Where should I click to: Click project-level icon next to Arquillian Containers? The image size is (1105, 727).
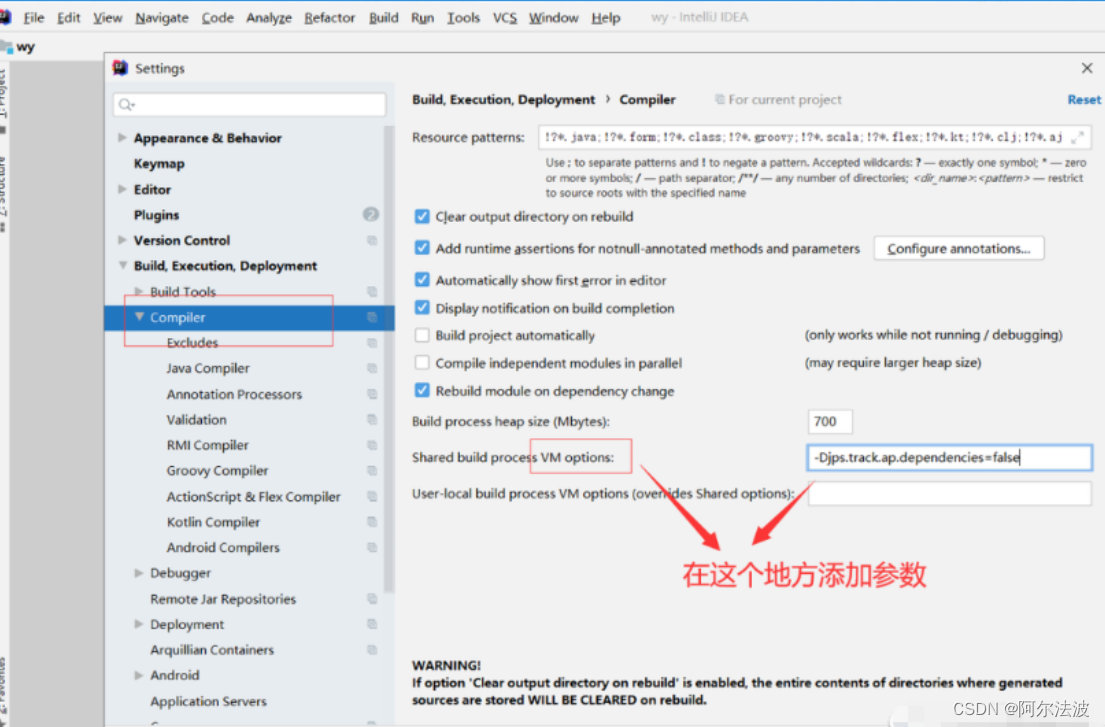point(372,650)
